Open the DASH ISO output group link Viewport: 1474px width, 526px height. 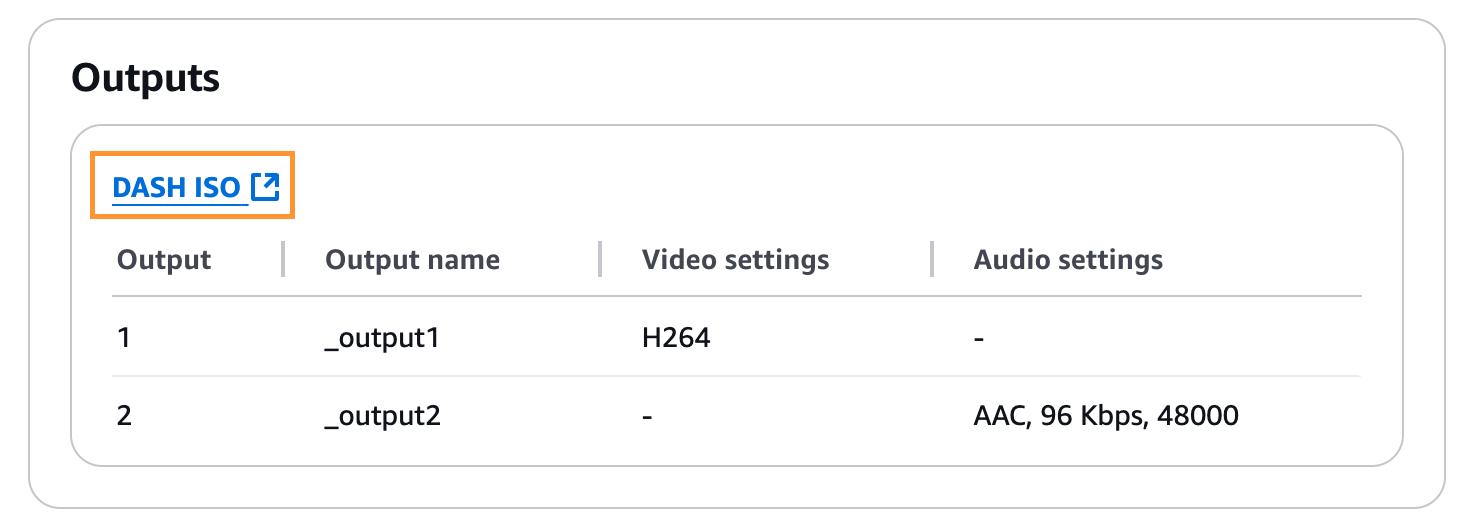coord(176,187)
